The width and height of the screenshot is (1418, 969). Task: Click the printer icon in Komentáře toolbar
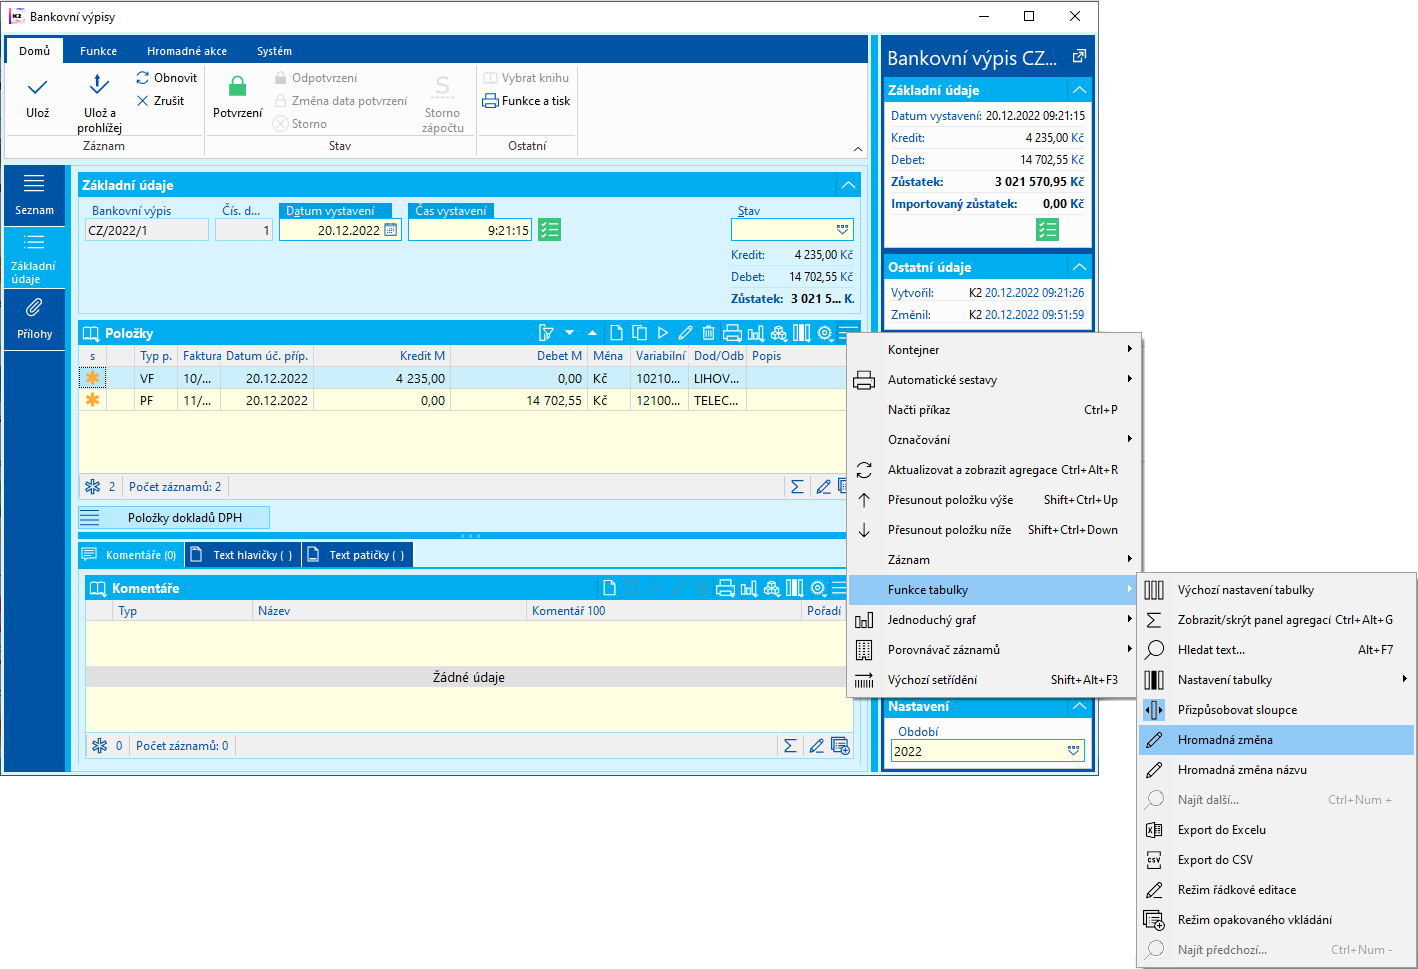tap(726, 588)
